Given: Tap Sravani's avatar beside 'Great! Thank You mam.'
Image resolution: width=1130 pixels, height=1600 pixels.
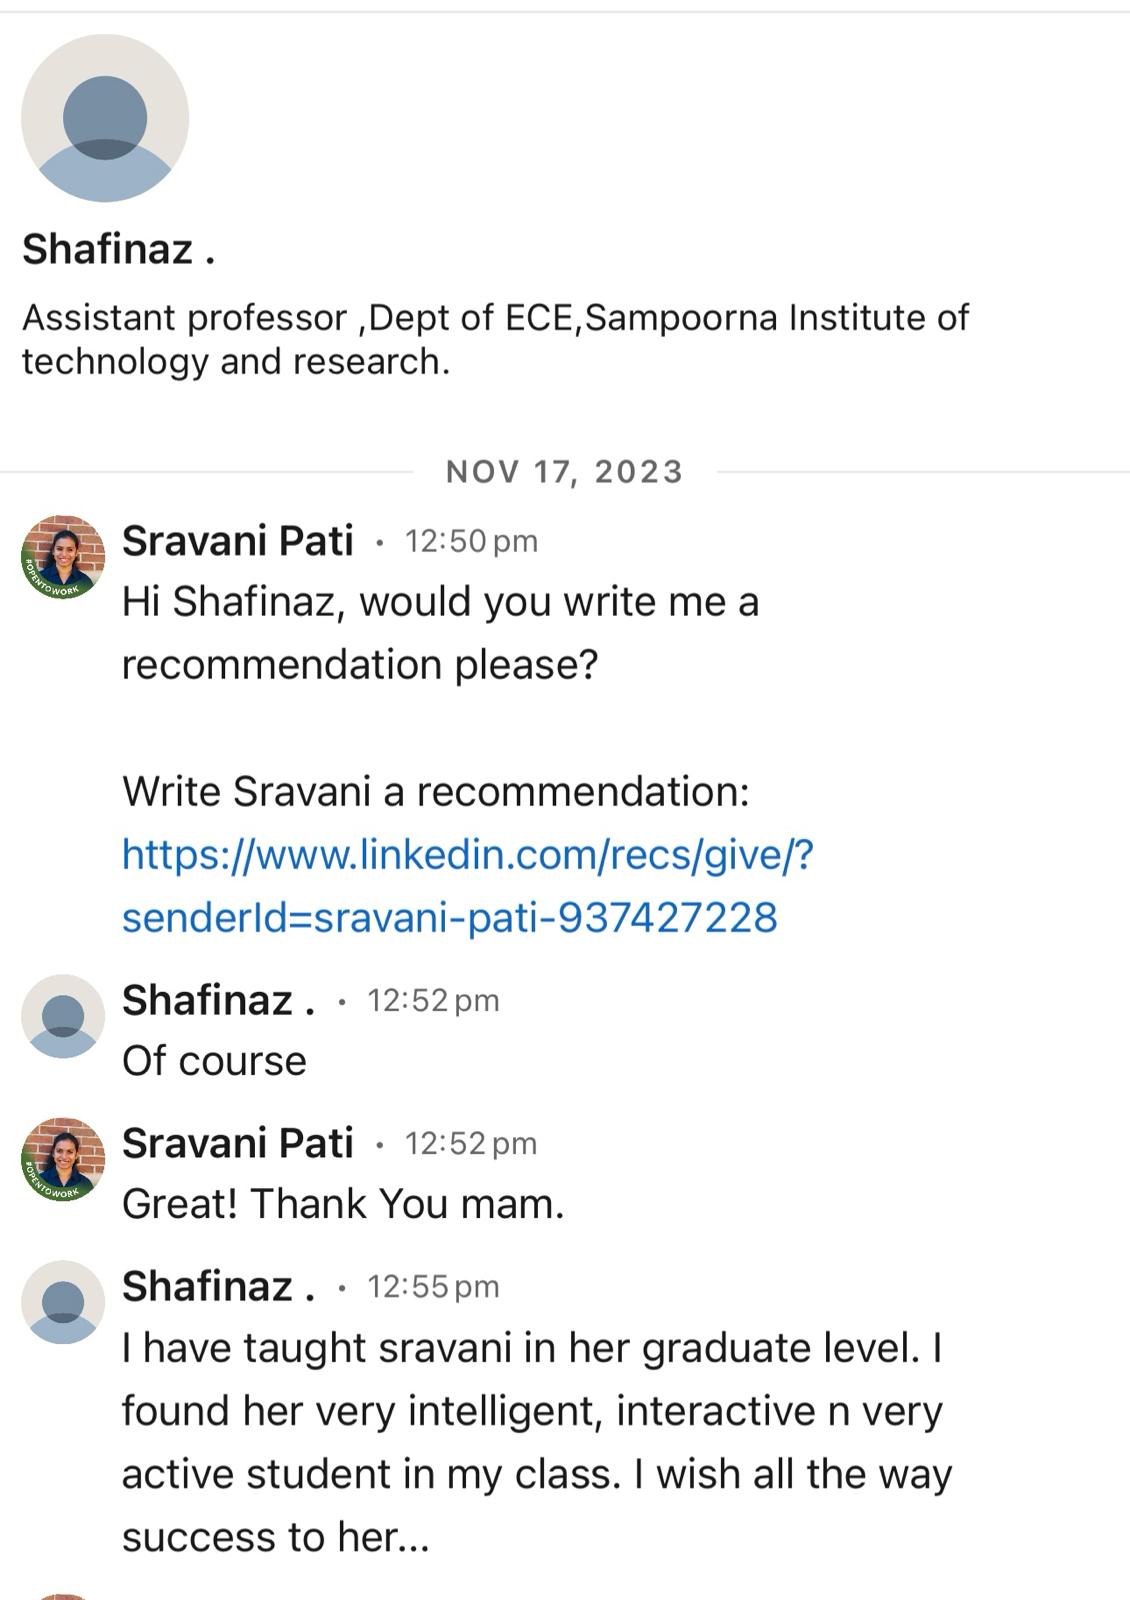Looking at the screenshot, I should click(63, 1159).
